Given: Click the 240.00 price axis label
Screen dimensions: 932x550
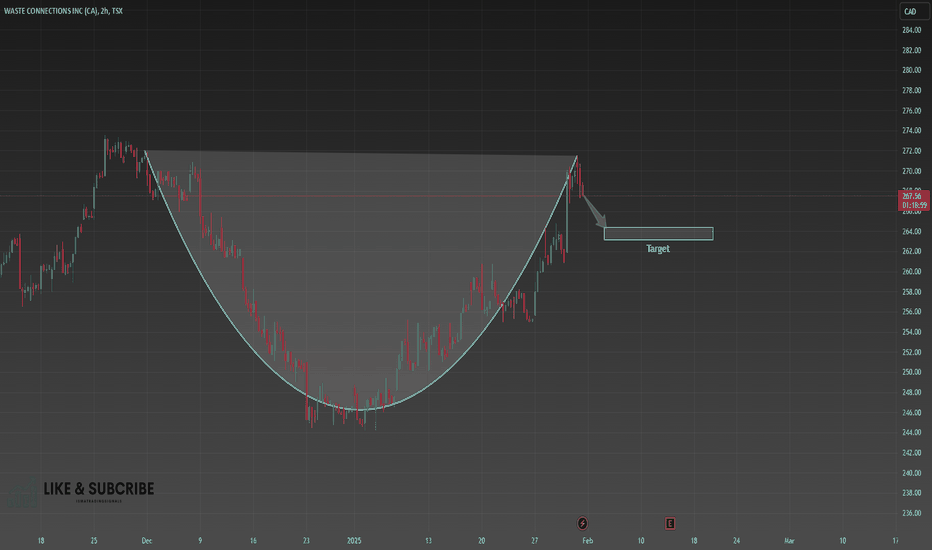Looking at the screenshot, I should click(911, 473).
